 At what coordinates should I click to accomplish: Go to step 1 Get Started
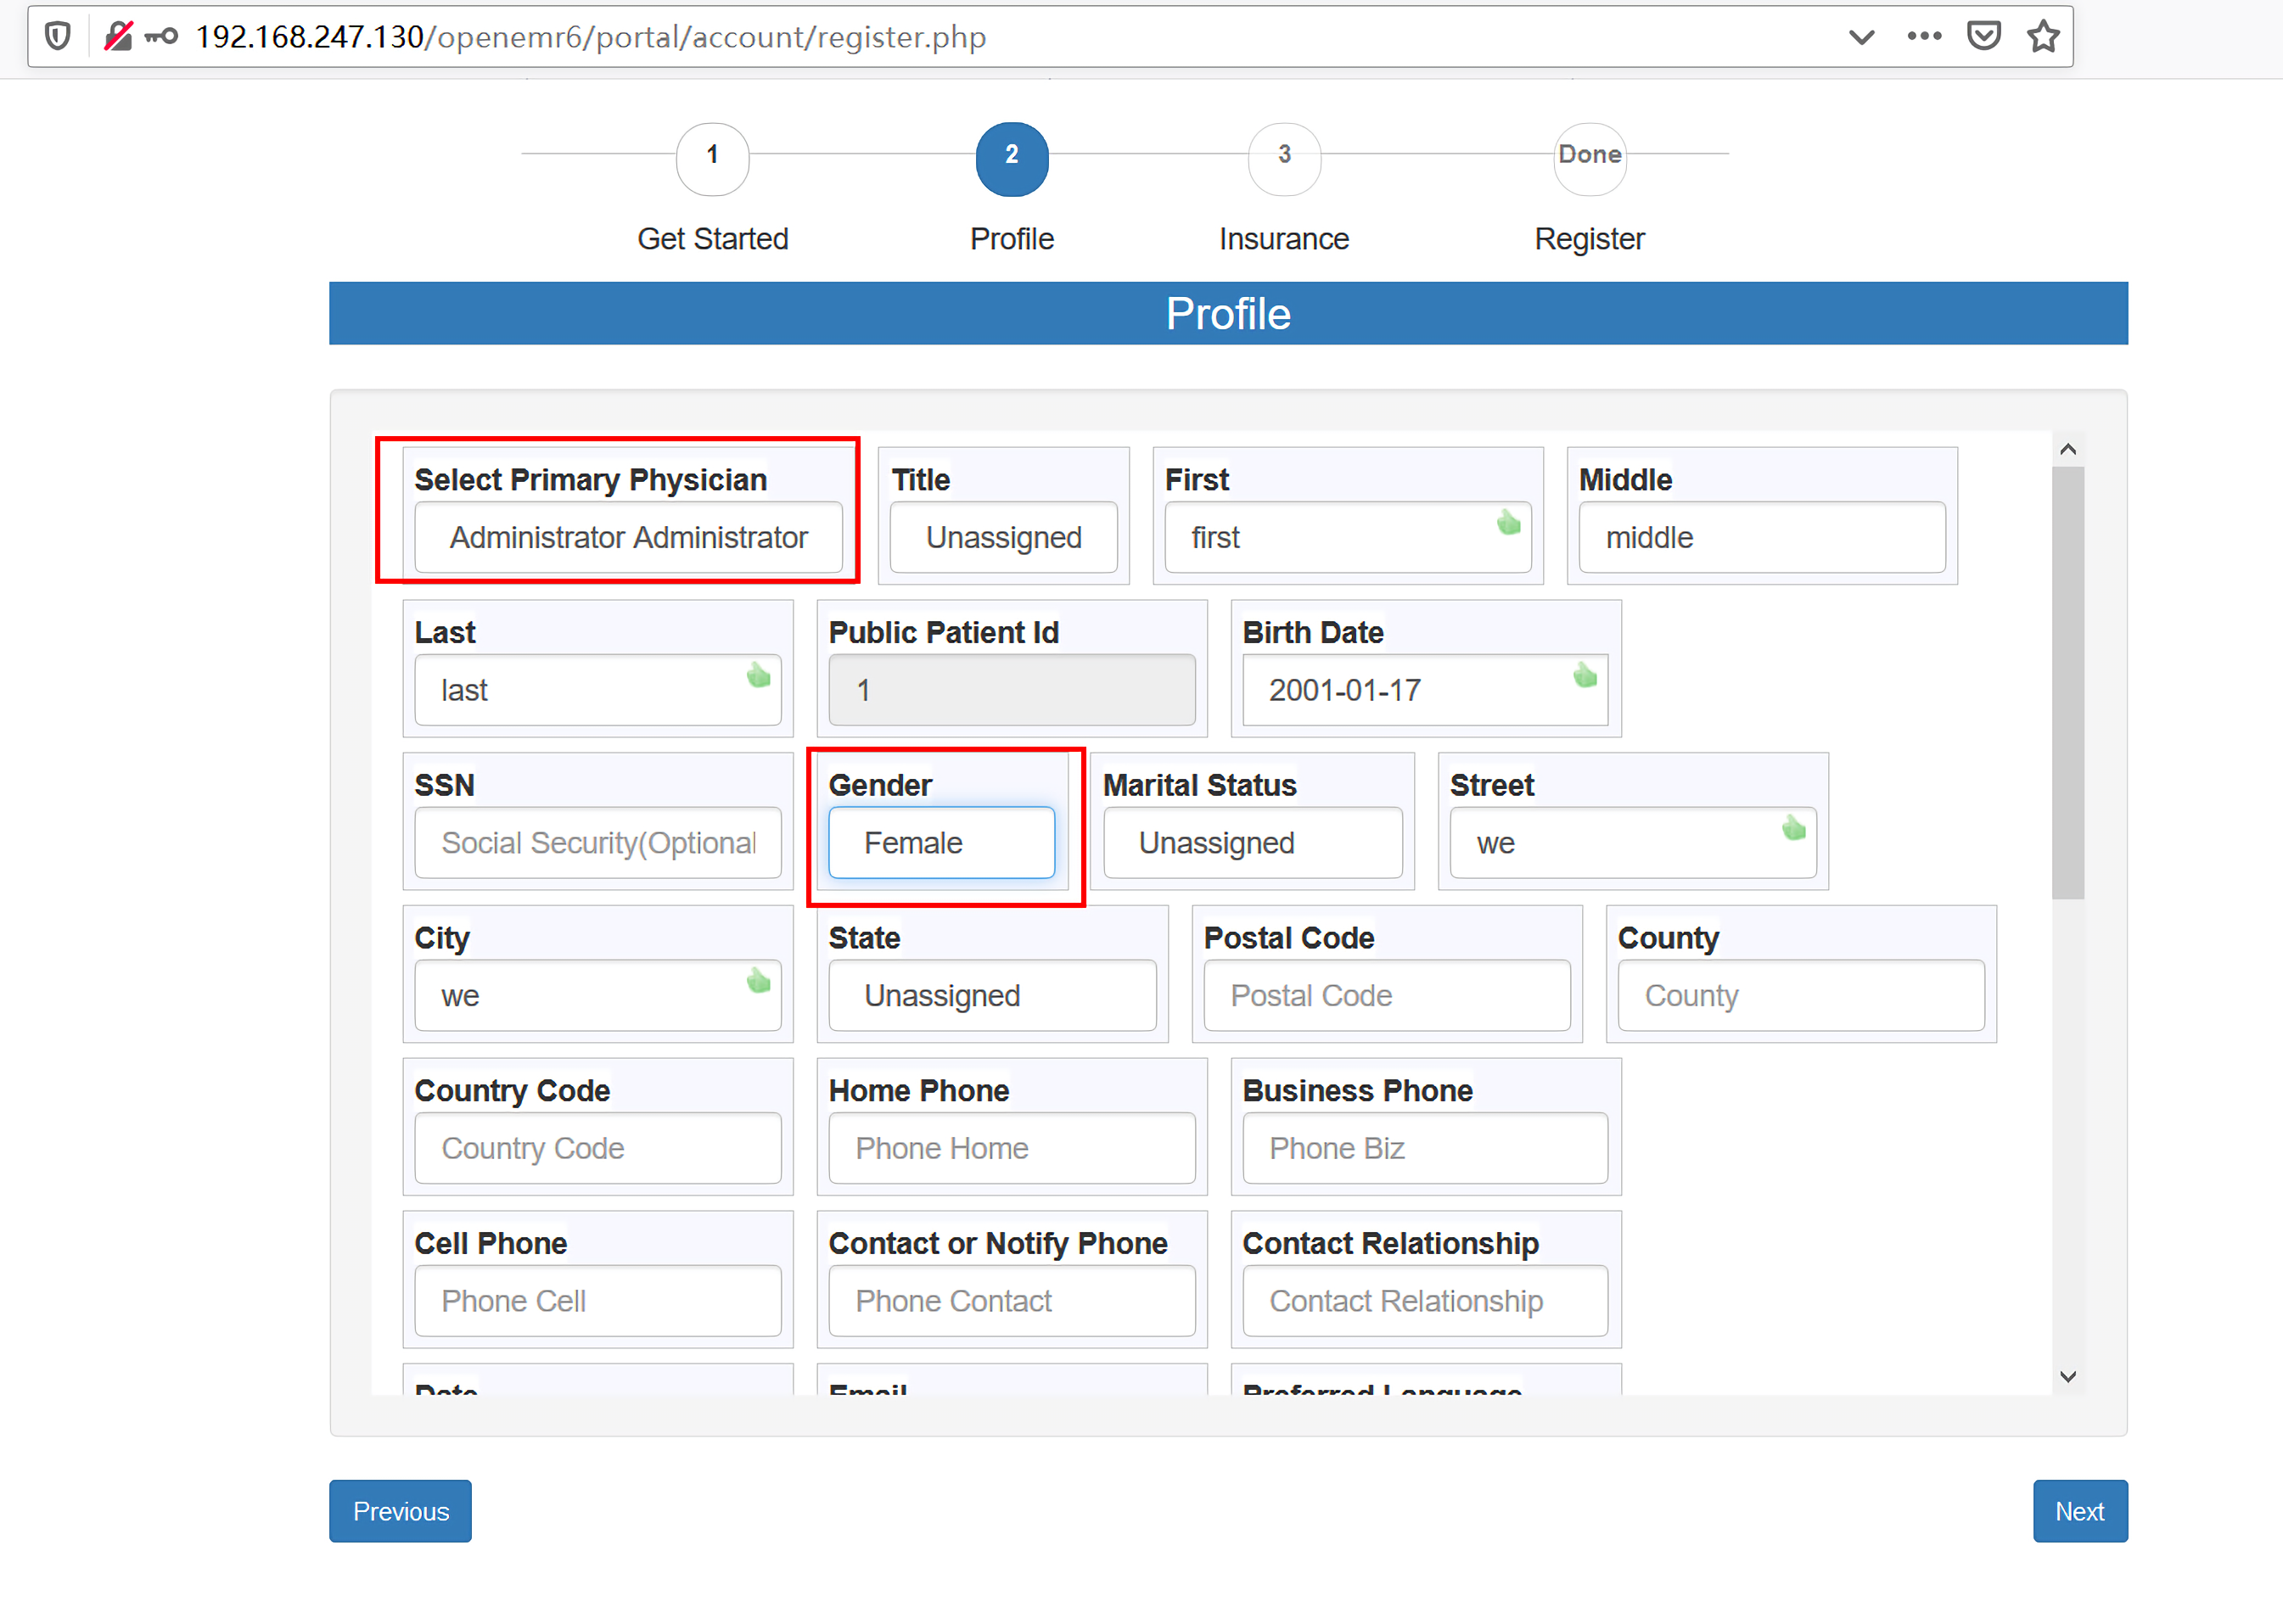[x=712, y=158]
